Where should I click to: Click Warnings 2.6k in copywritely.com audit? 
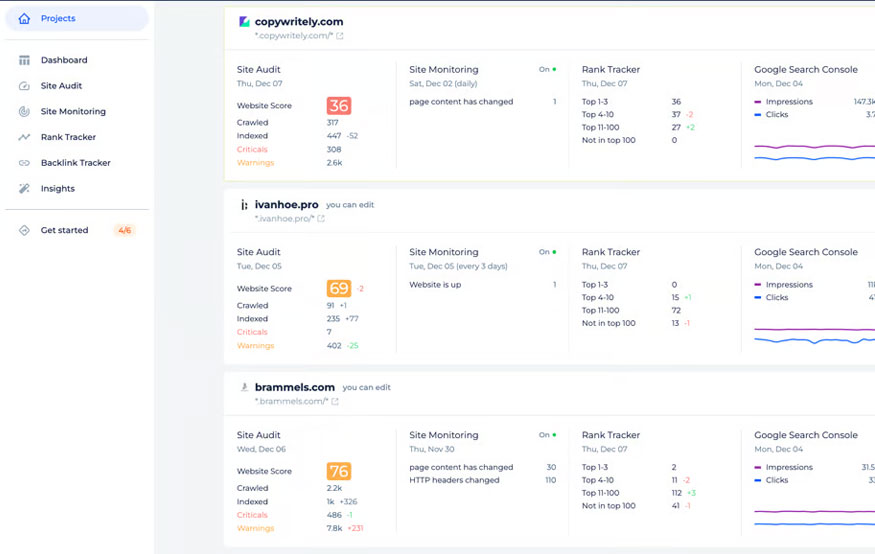tap(290, 163)
